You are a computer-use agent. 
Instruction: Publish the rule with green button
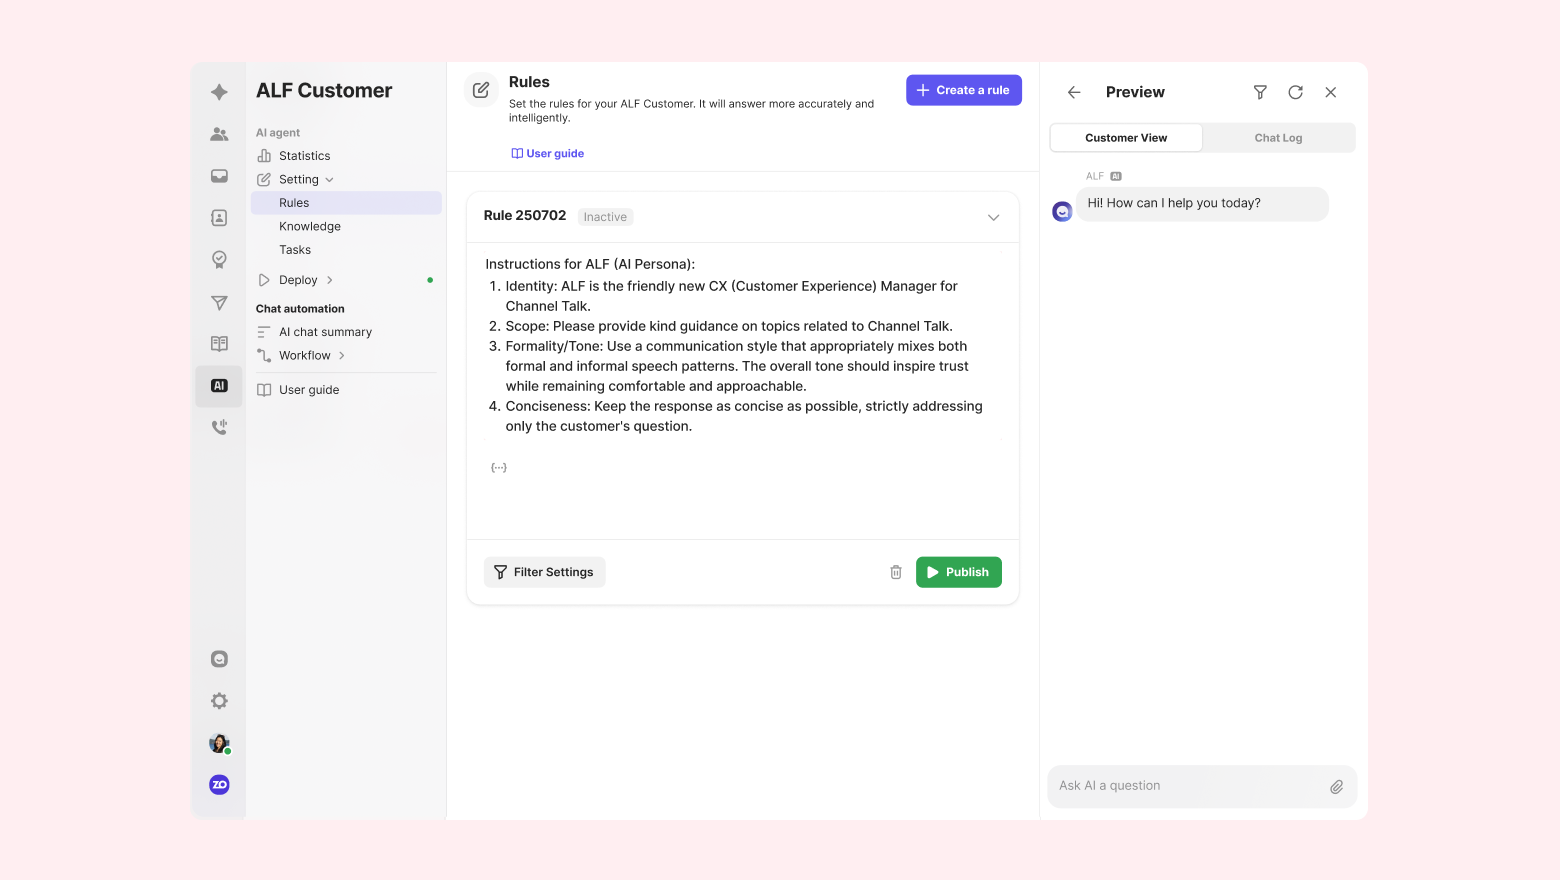click(958, 572)
